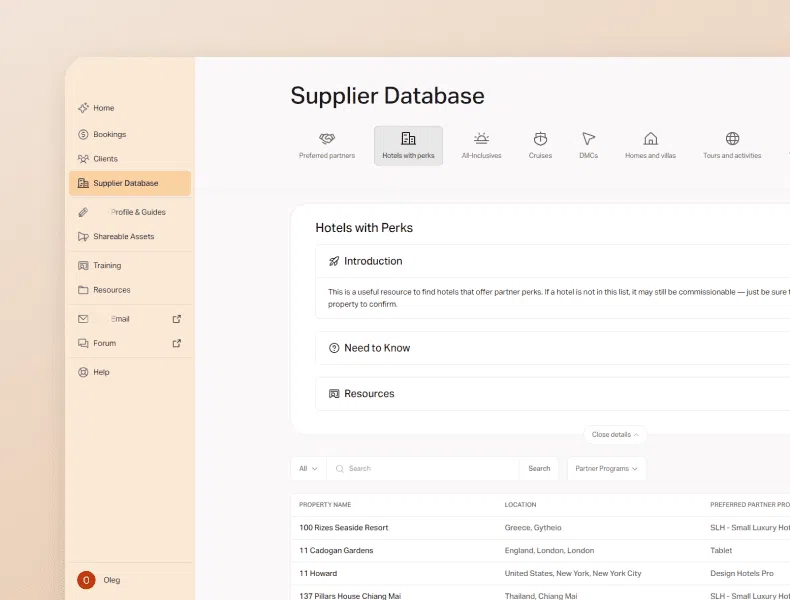Open the 11 Howard property
This screenshot has width=790, height=600.
[318, 573]
